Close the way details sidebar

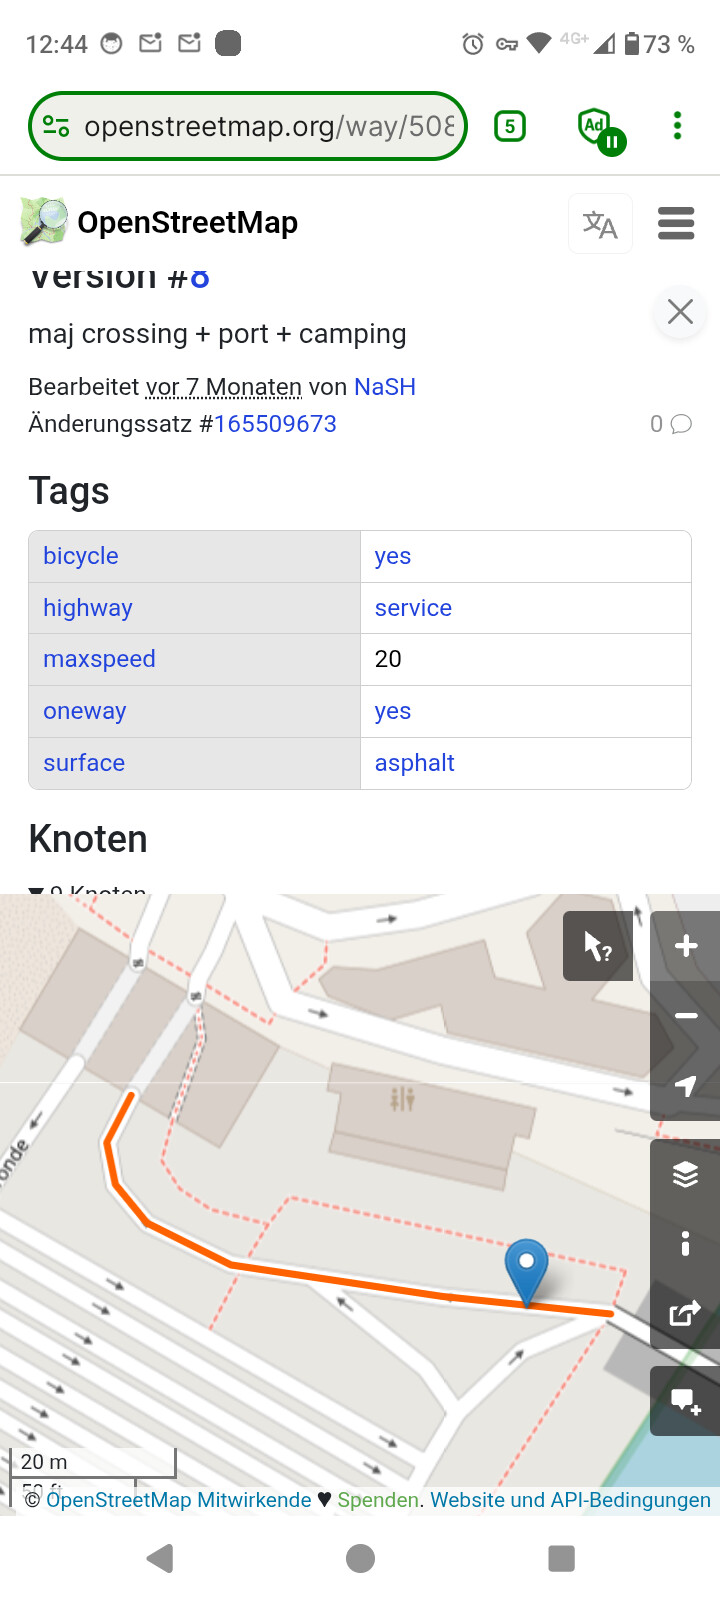click(x=680, y=312)
